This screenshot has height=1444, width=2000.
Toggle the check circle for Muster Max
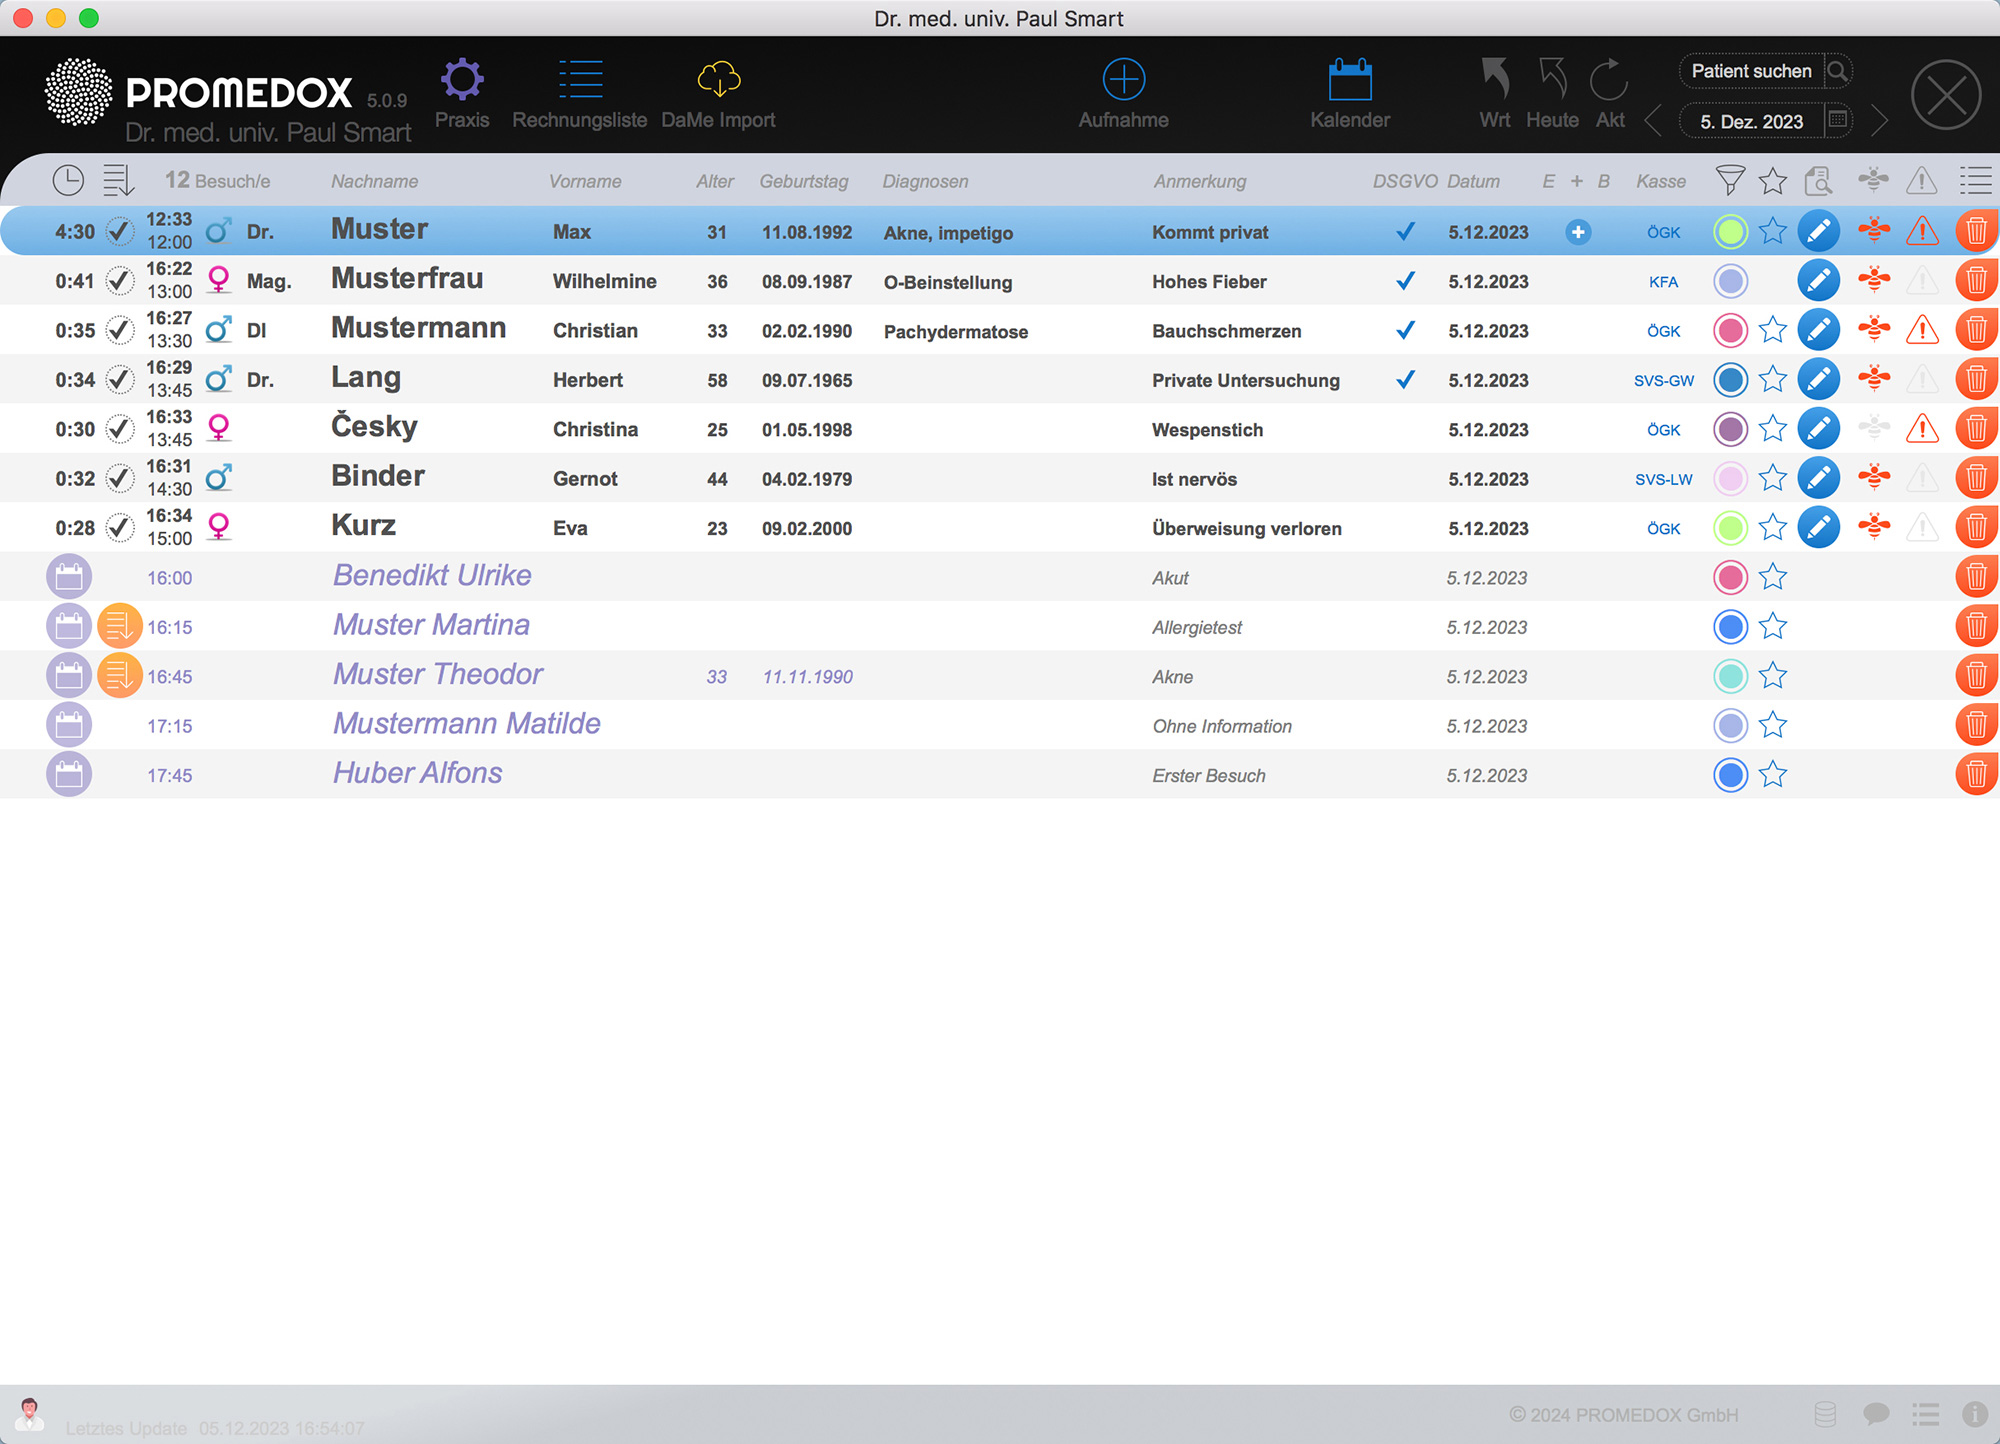[x=120, y=231]
